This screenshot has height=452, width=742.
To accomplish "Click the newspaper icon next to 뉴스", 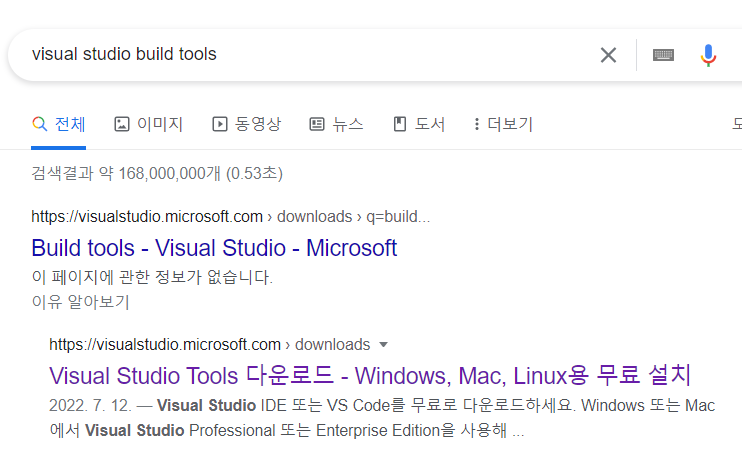I will click(x=317, y=124).
